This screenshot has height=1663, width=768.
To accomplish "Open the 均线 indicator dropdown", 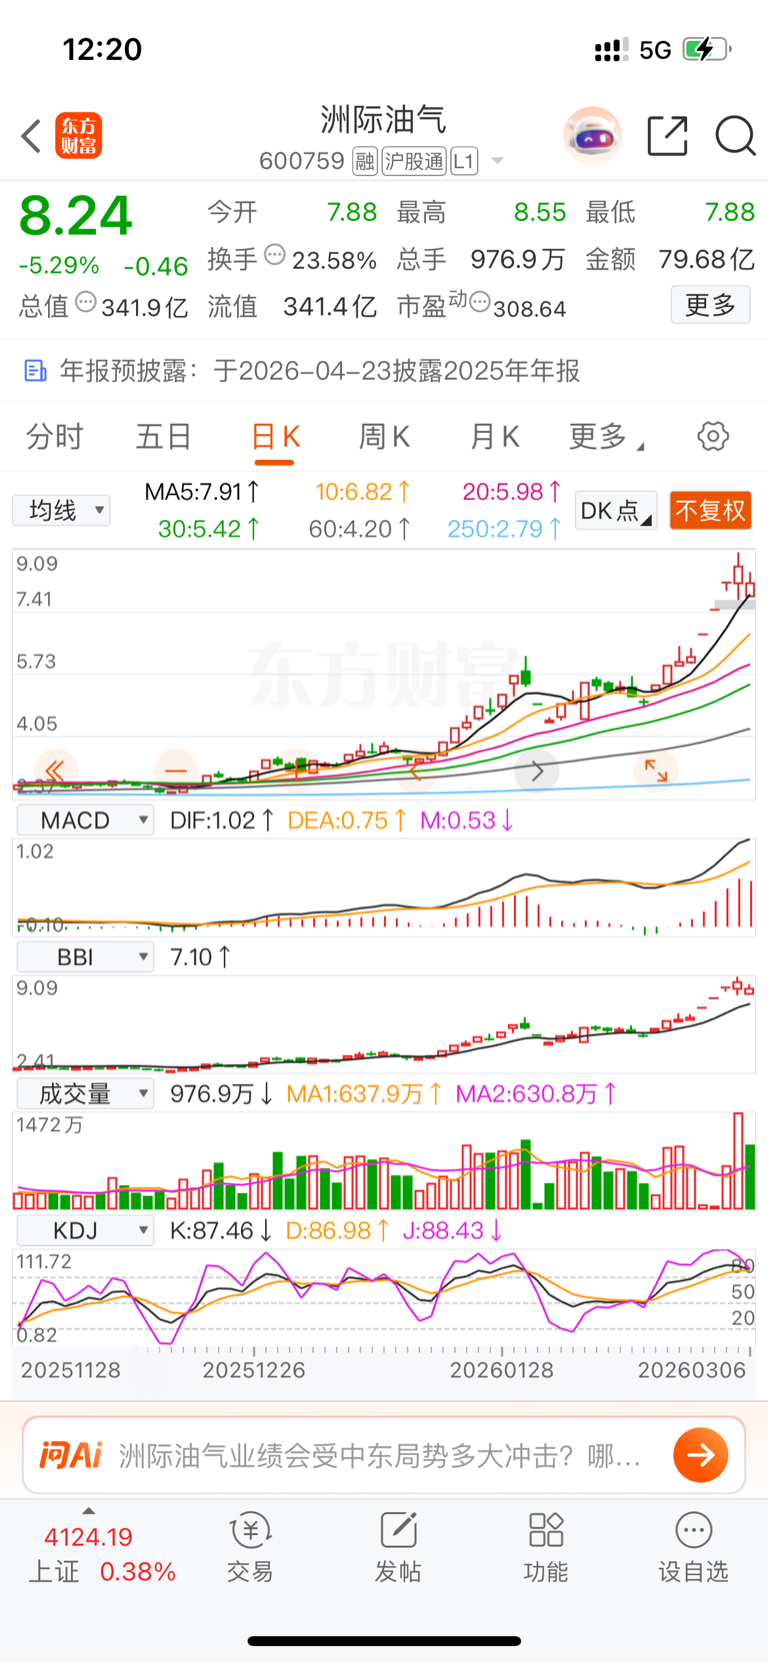I will (x=62, y=511).
